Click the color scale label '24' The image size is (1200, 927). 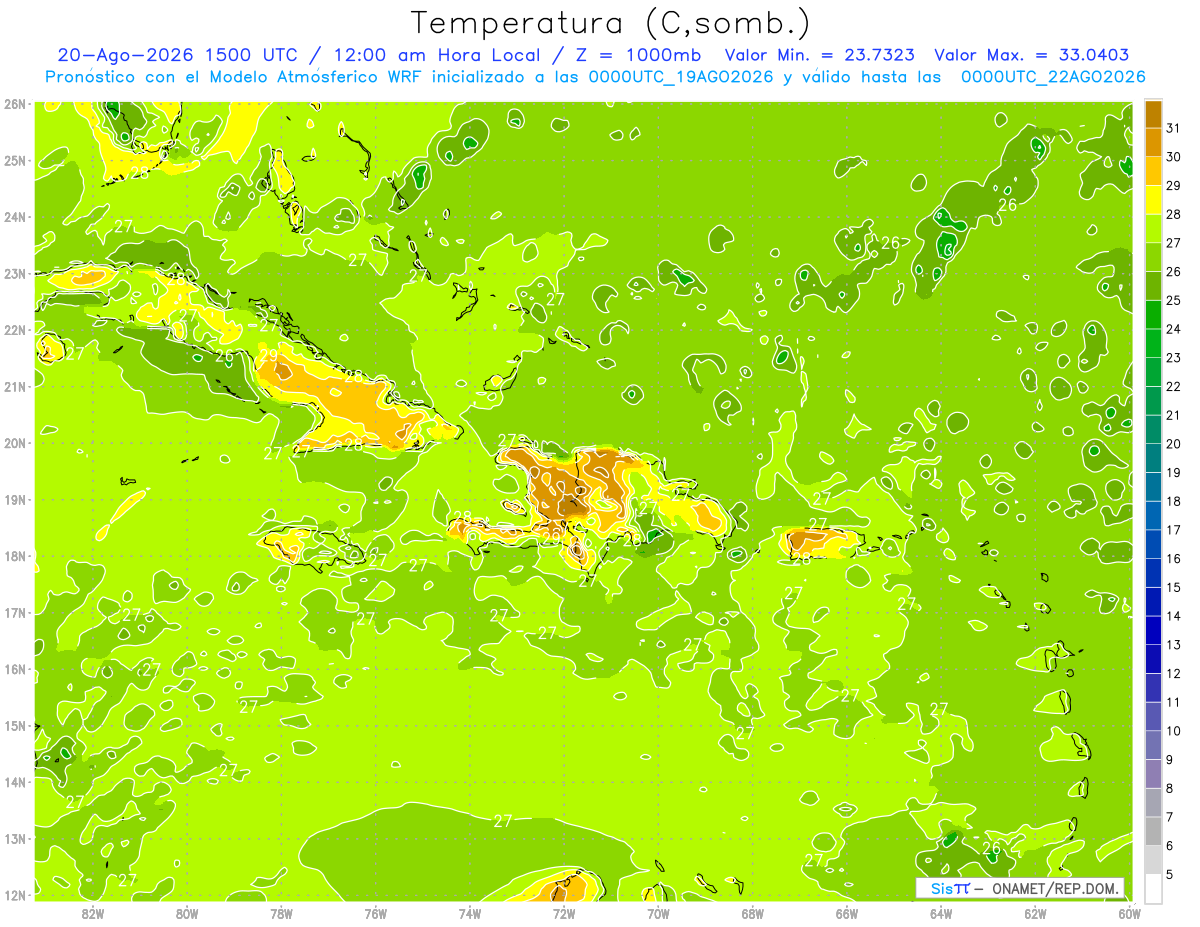[x=1174, y=329]
